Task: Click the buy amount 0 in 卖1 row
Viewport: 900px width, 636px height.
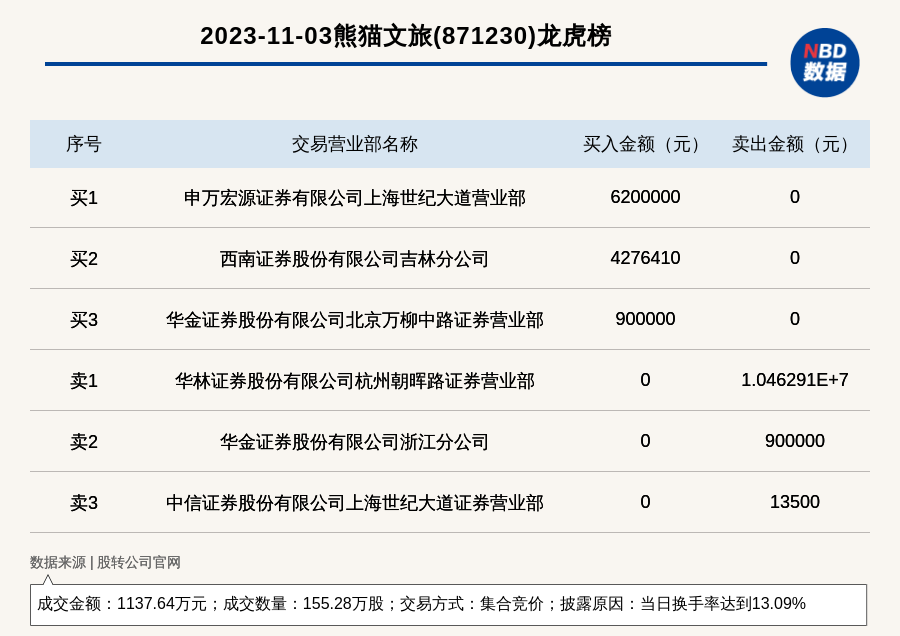Action: click(645, 379)
